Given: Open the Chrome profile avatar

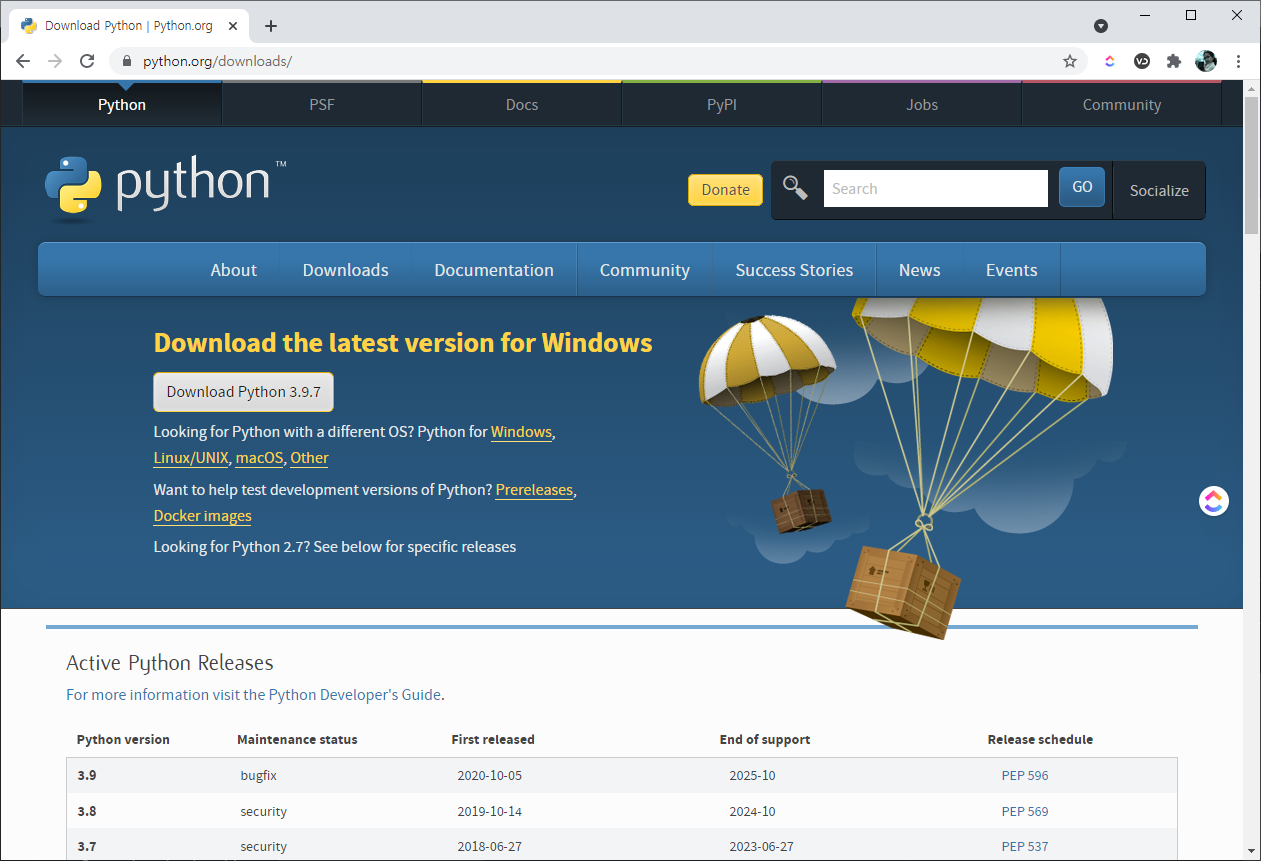Looking at the screenshot, I should (1206, 61).
